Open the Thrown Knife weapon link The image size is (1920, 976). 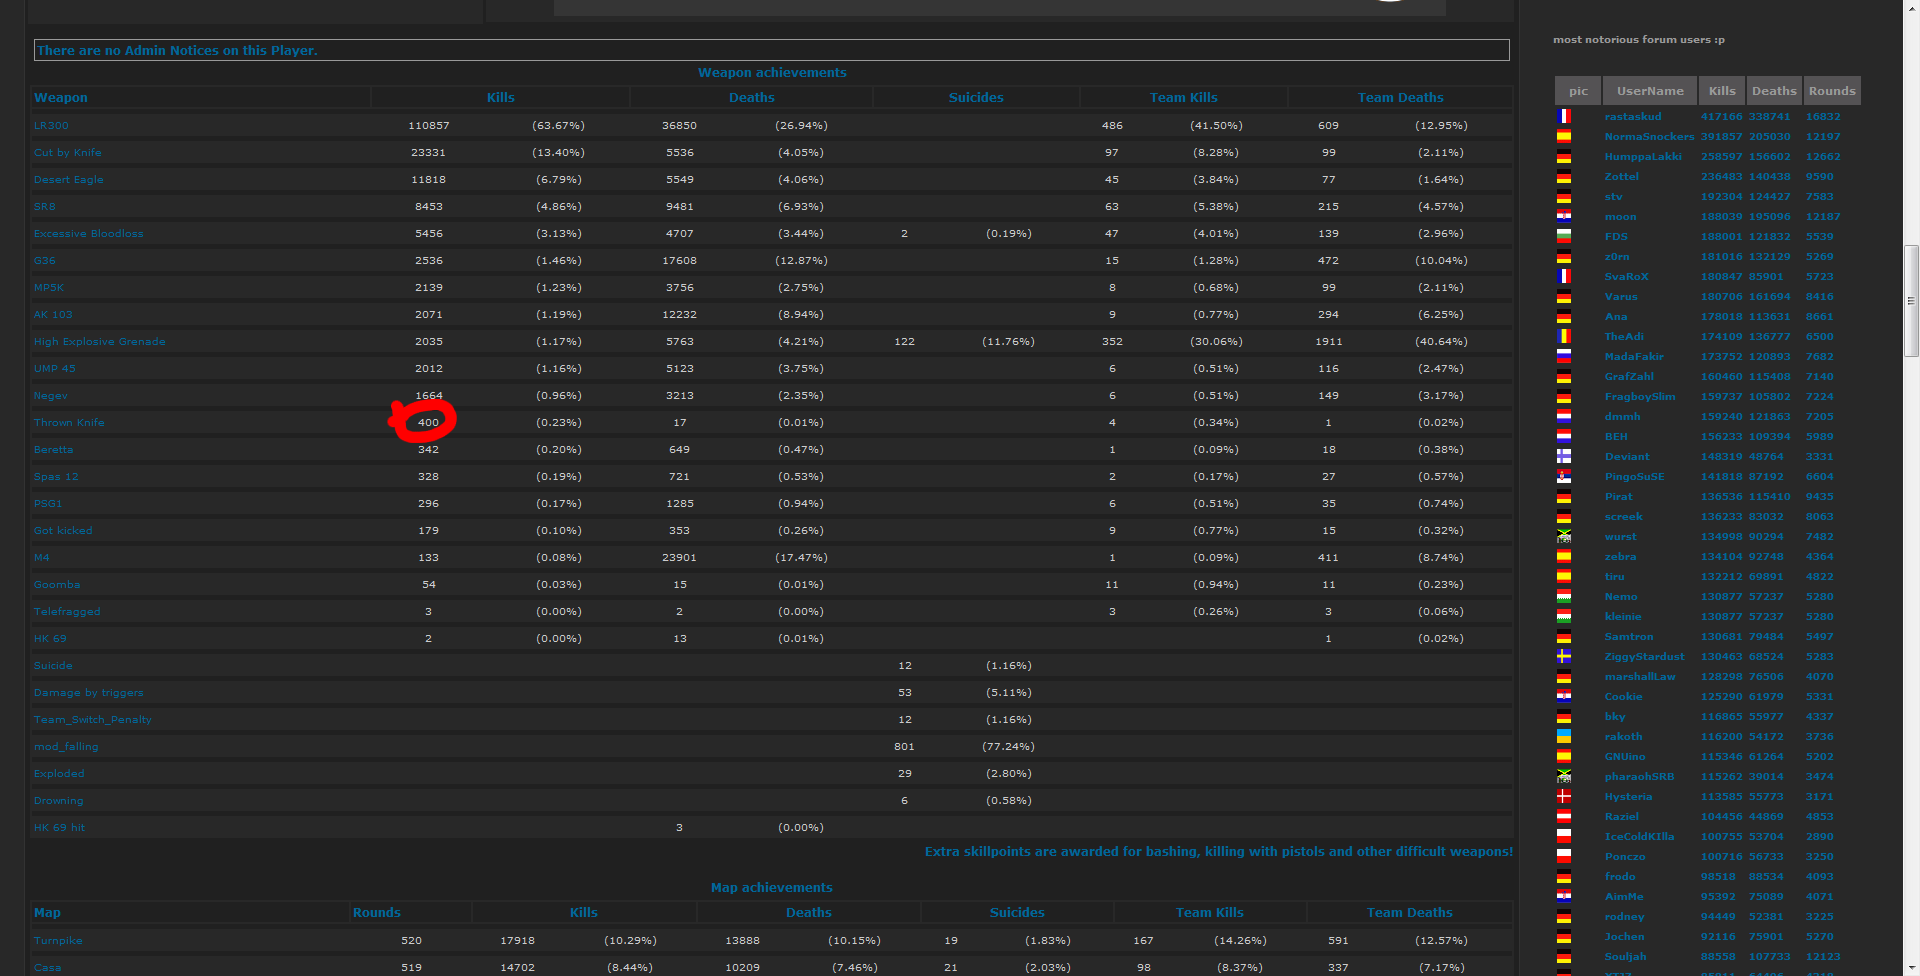(69, 423)
